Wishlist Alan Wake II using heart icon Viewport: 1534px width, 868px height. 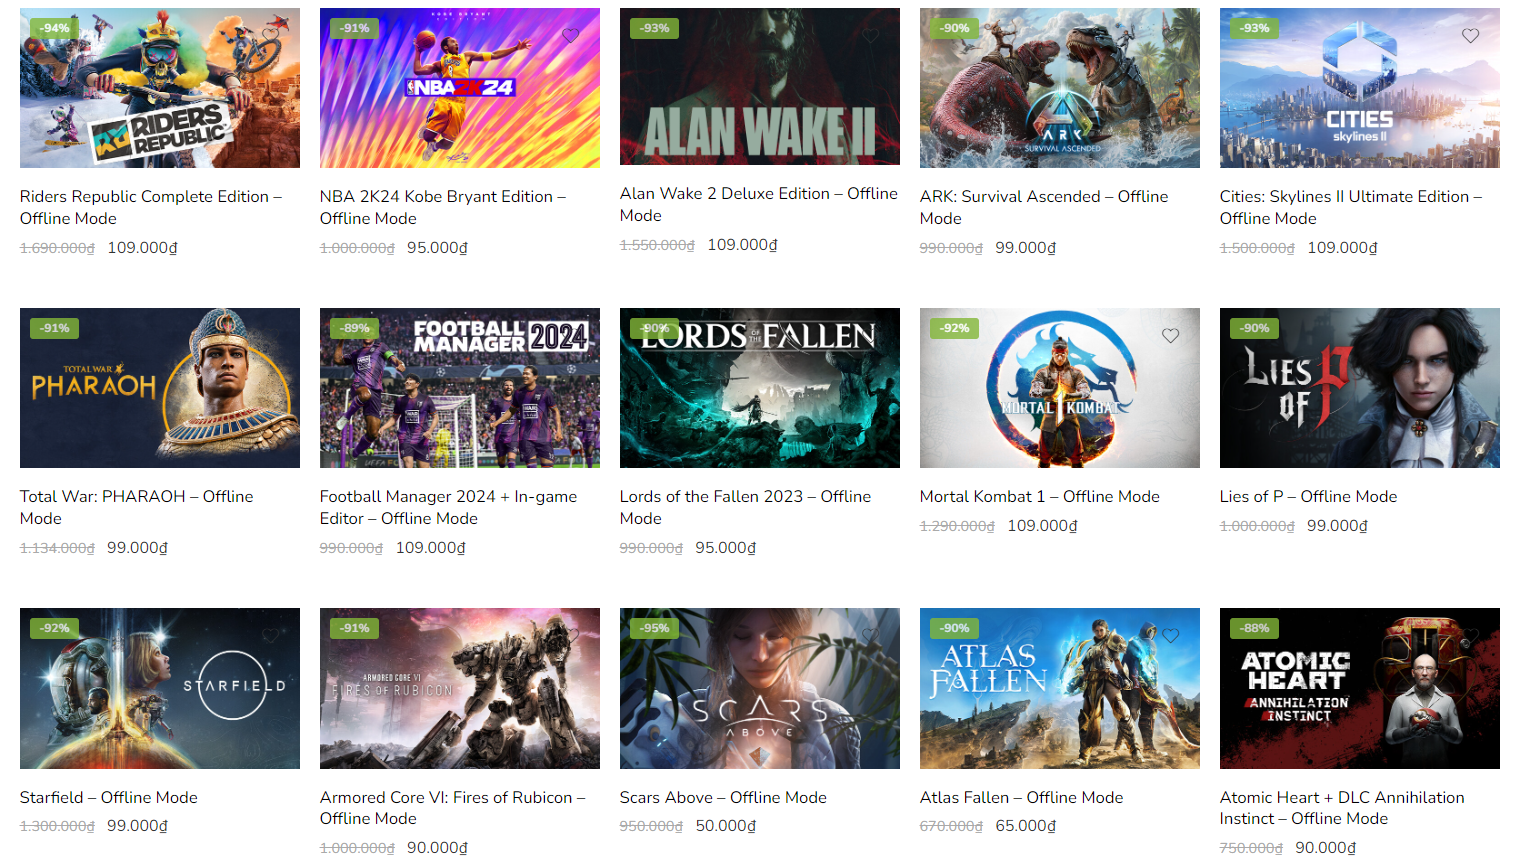pyautogui.click(x=870, y=36)
